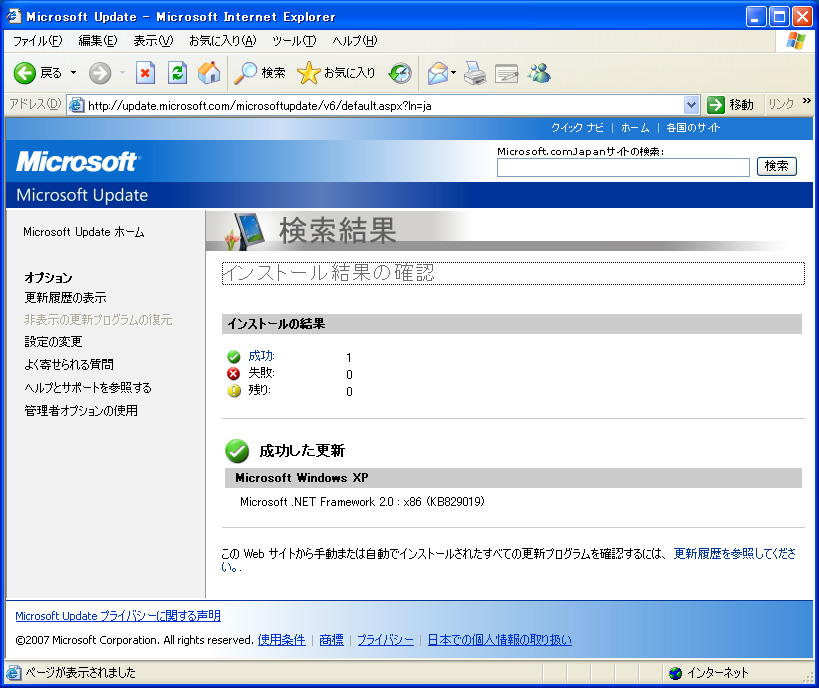This screenshot has width=819, height=688.
Task: Expand the リンク toolbar chevron
Action: pos(807,101)
